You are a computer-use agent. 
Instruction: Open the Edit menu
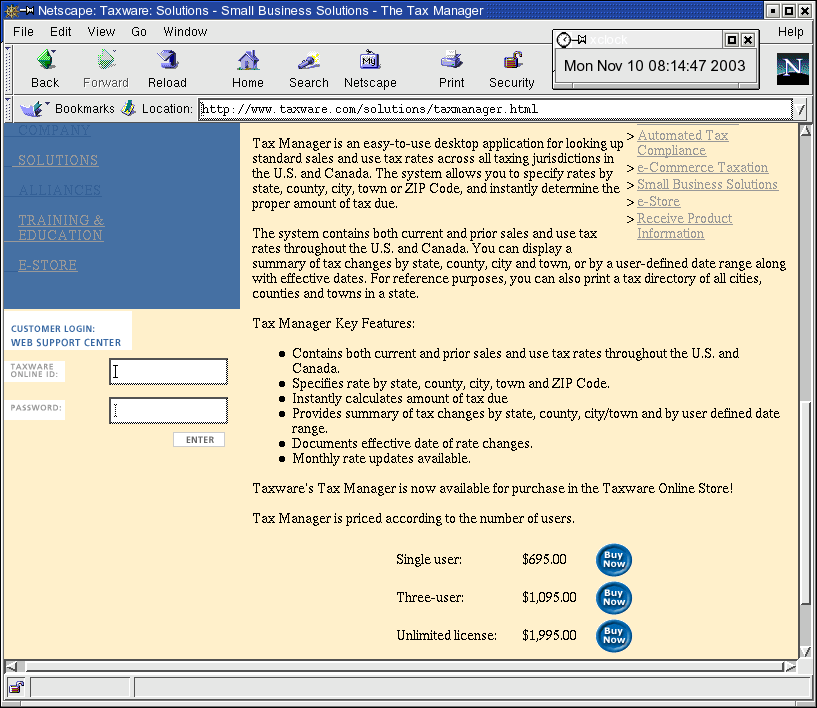(x=60, y=32)
